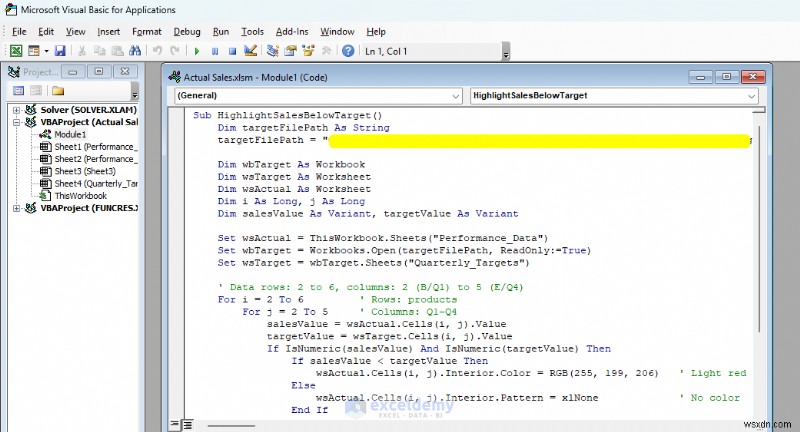Screen dimensions: 800x432
Task: Click the Undo arrow icon
Action: point(157,51)
